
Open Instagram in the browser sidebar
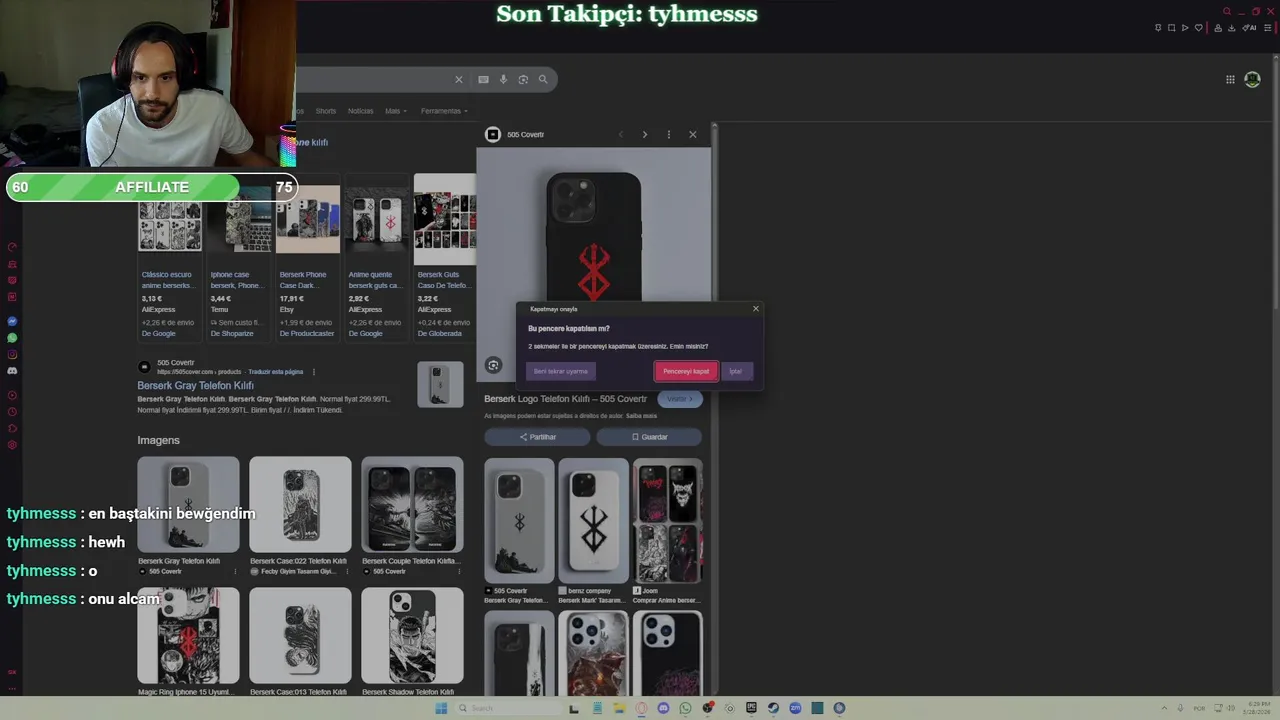click(12, 354)
